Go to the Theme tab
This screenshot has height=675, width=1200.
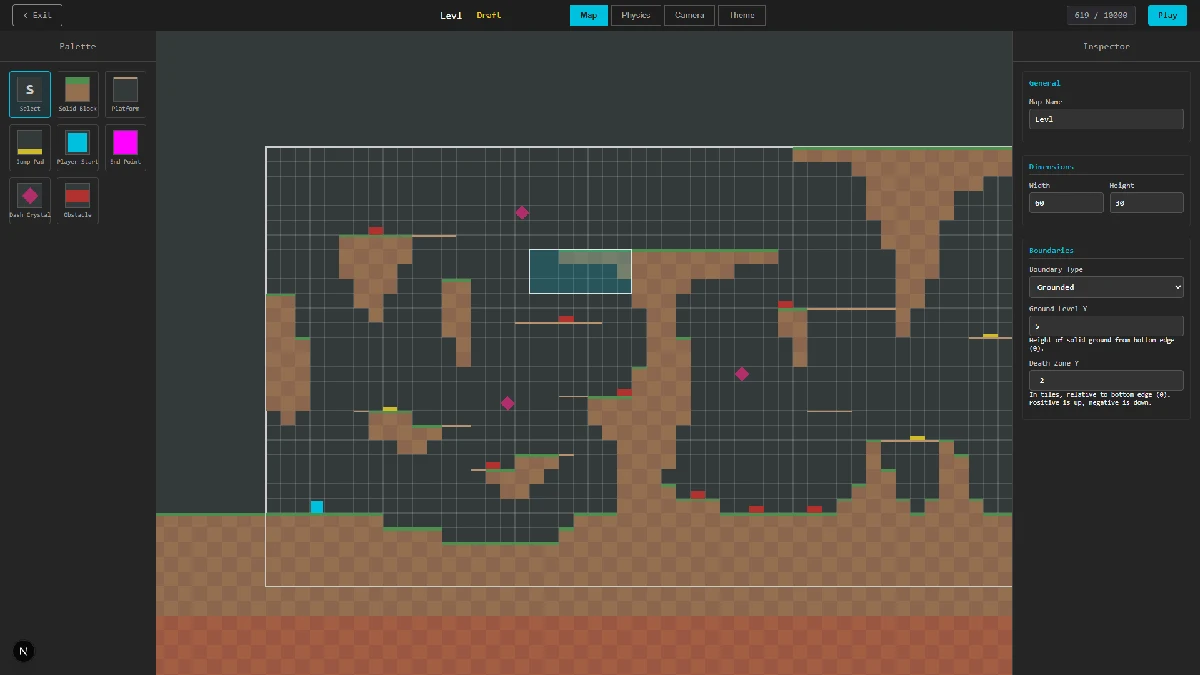742,15
